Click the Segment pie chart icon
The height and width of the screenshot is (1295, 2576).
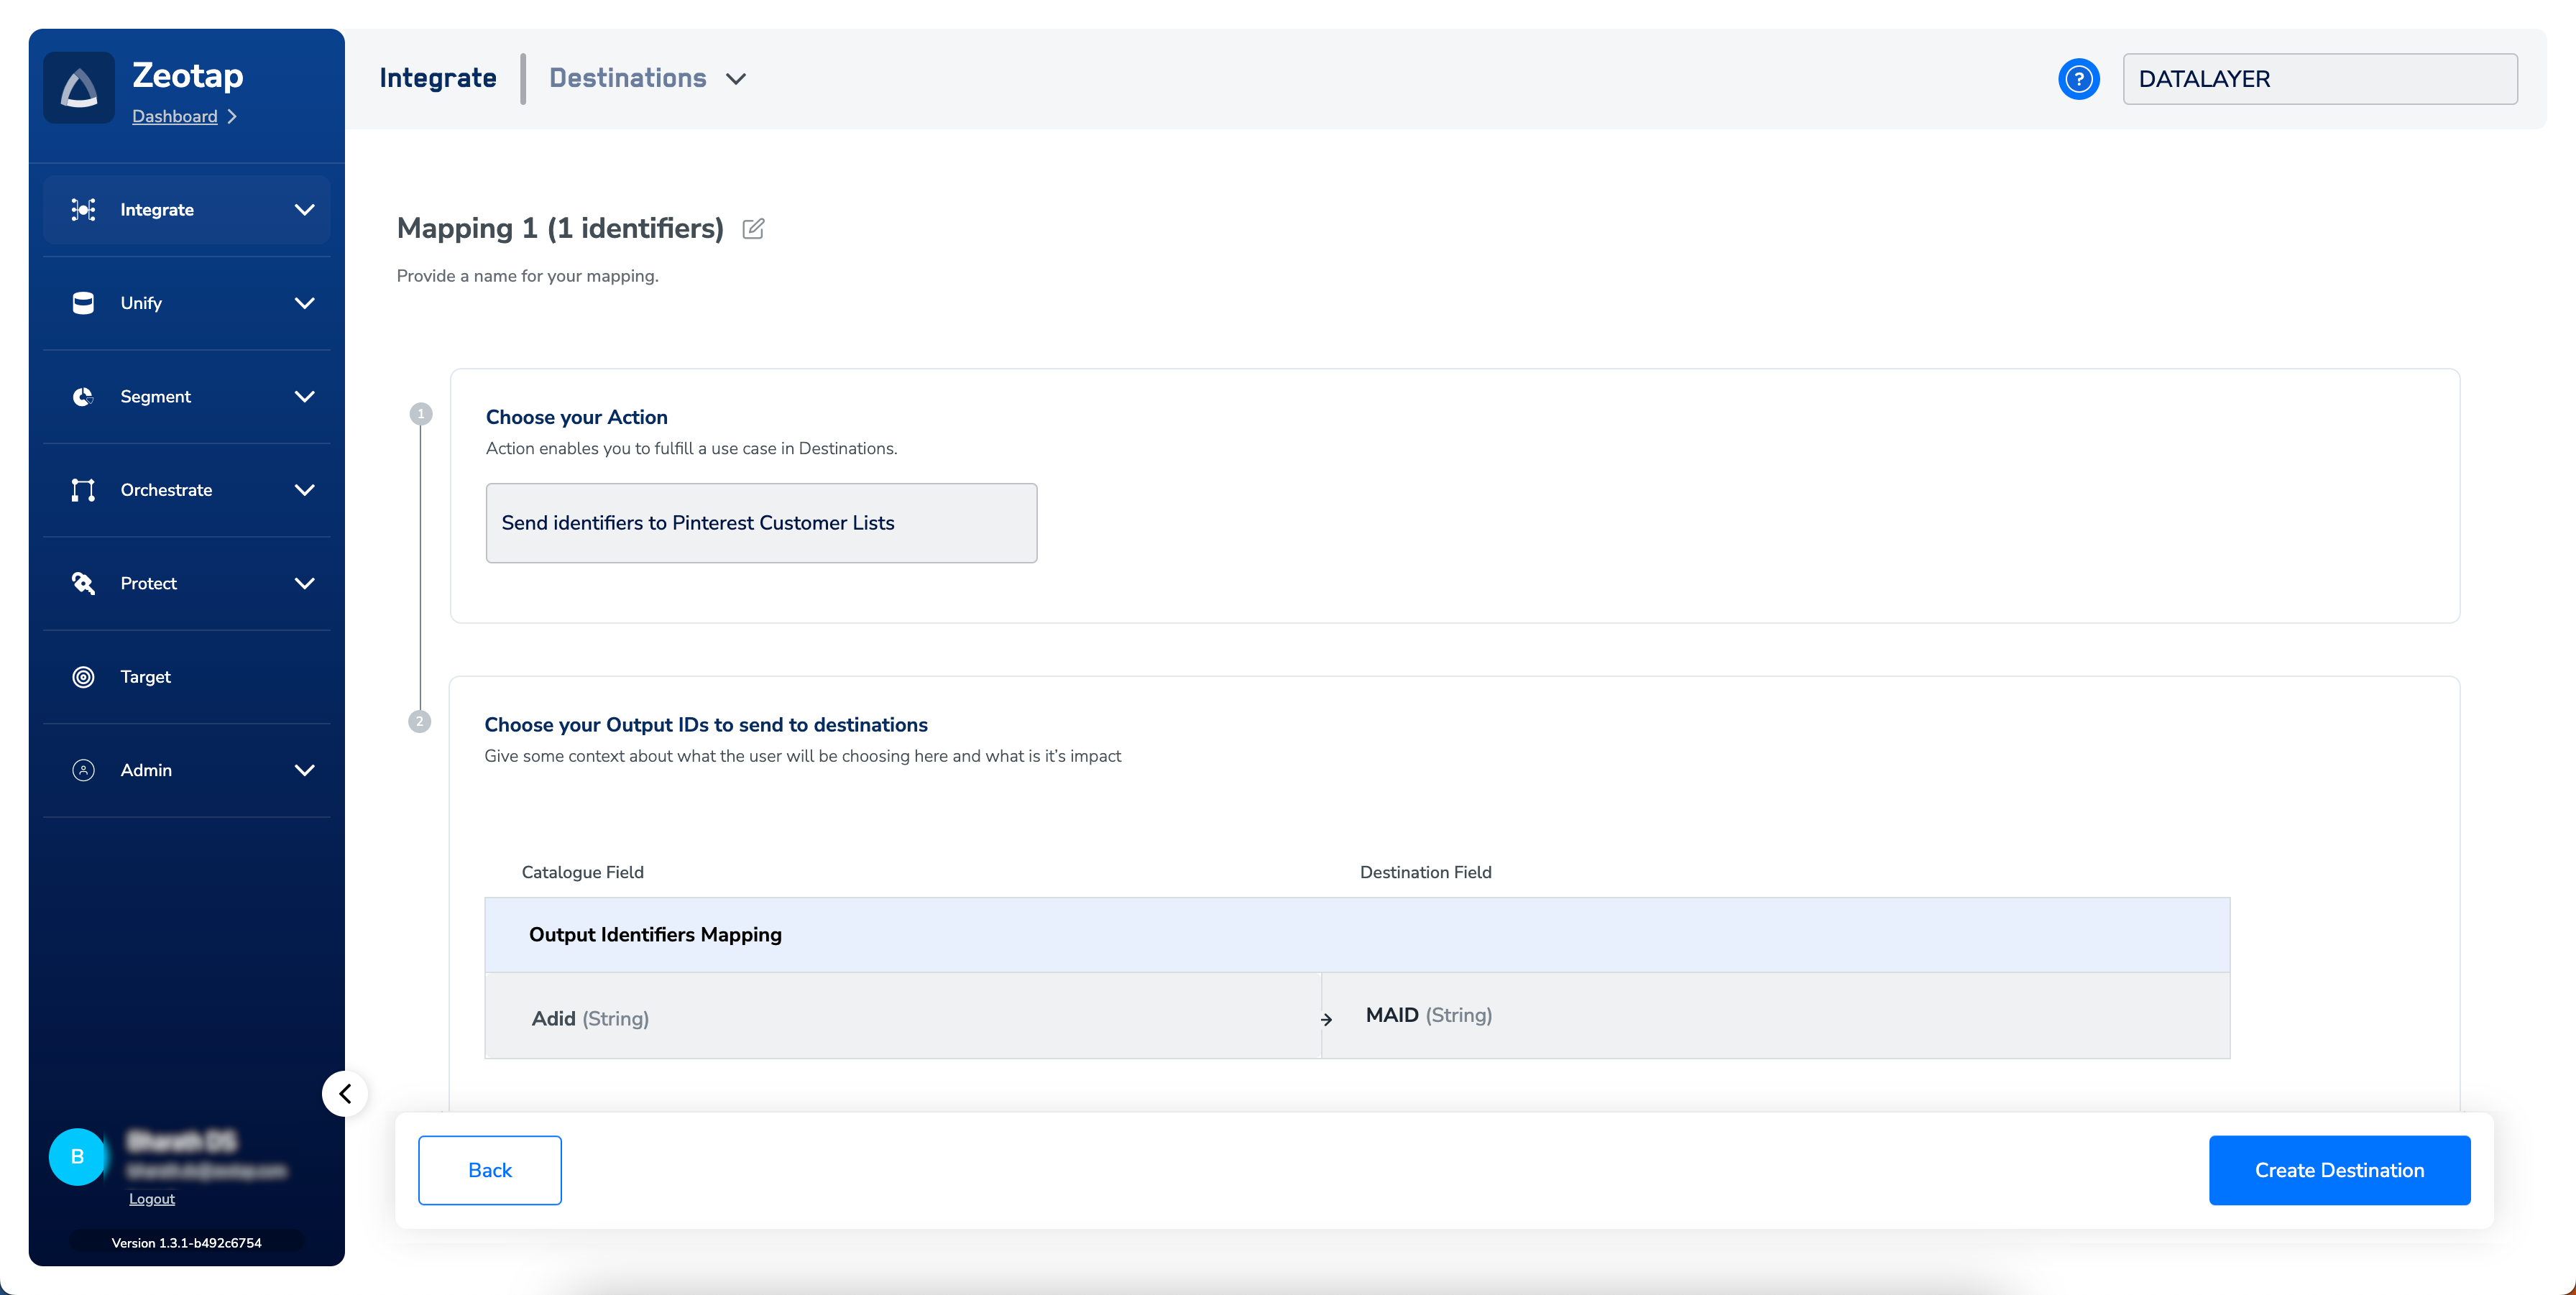click(x=83, y=397)
